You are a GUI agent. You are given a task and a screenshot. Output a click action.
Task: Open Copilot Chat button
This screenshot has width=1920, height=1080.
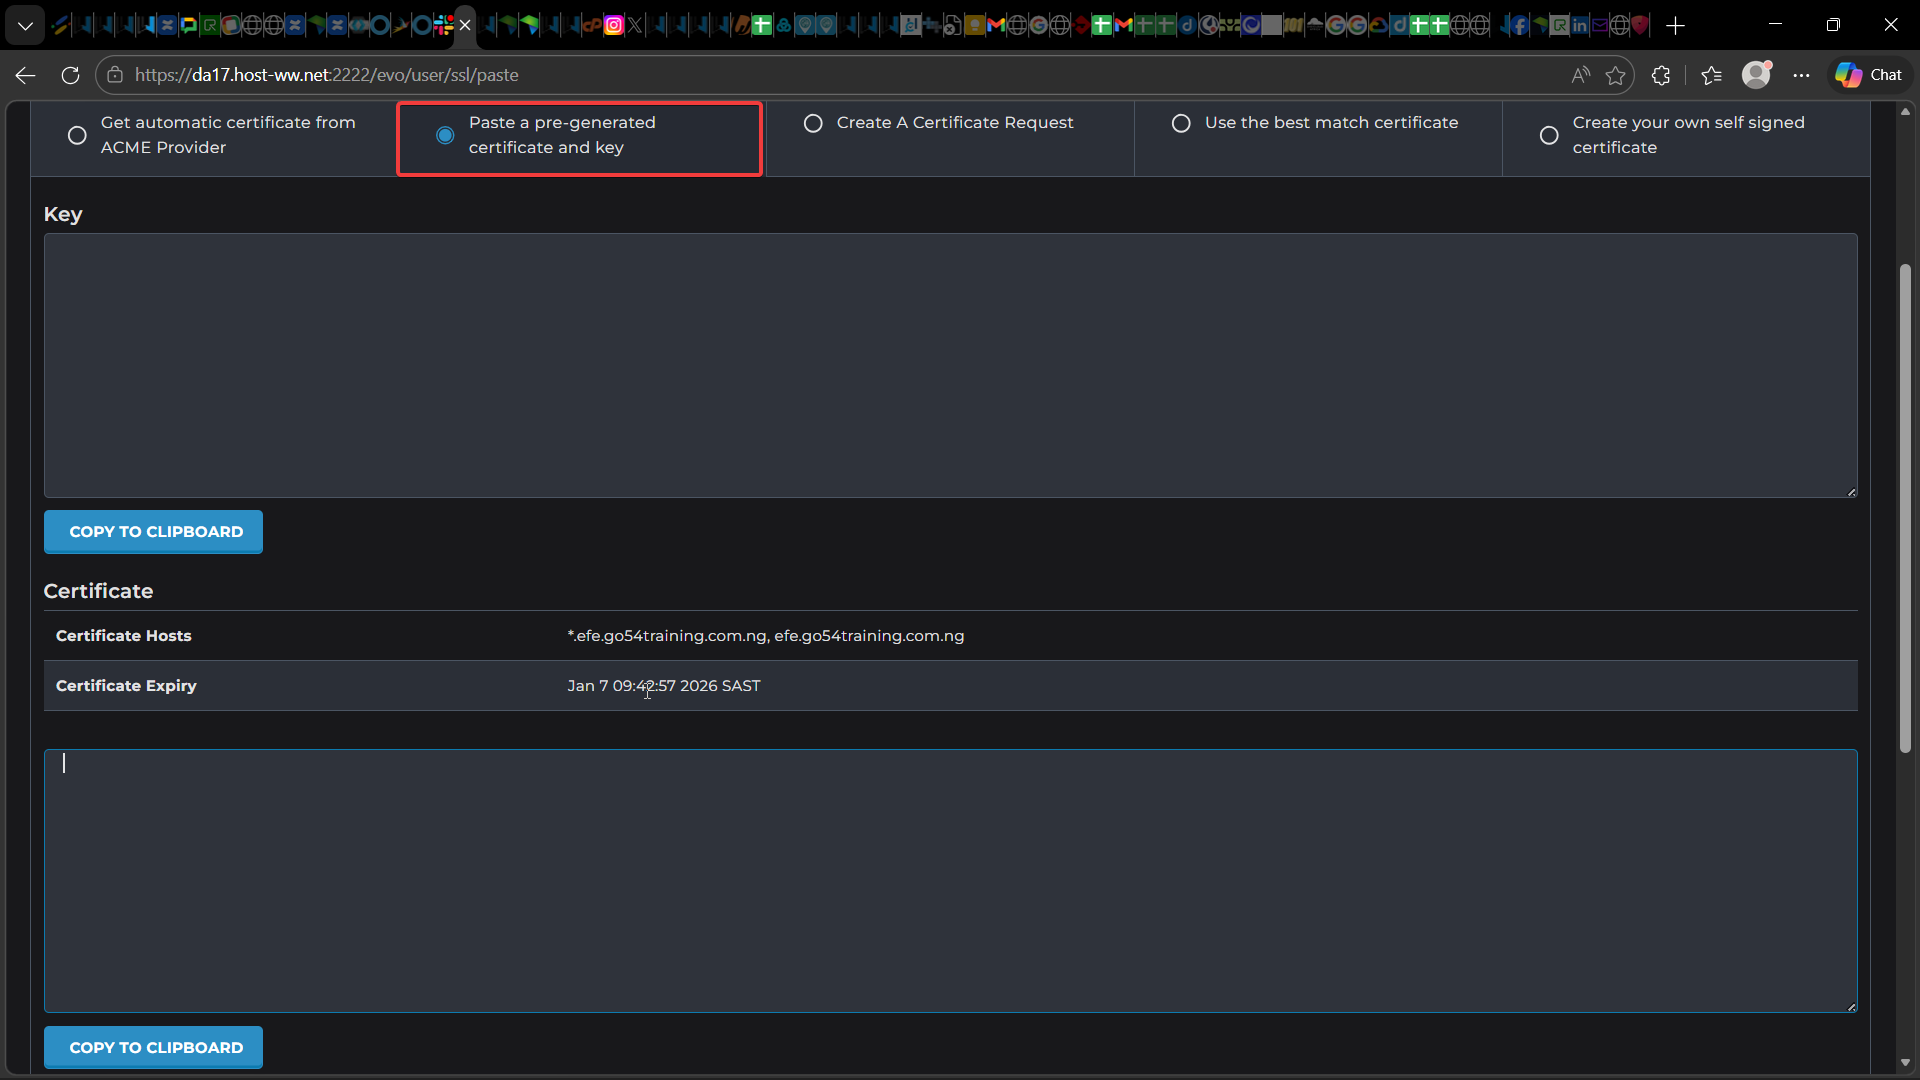(1869, 75)
